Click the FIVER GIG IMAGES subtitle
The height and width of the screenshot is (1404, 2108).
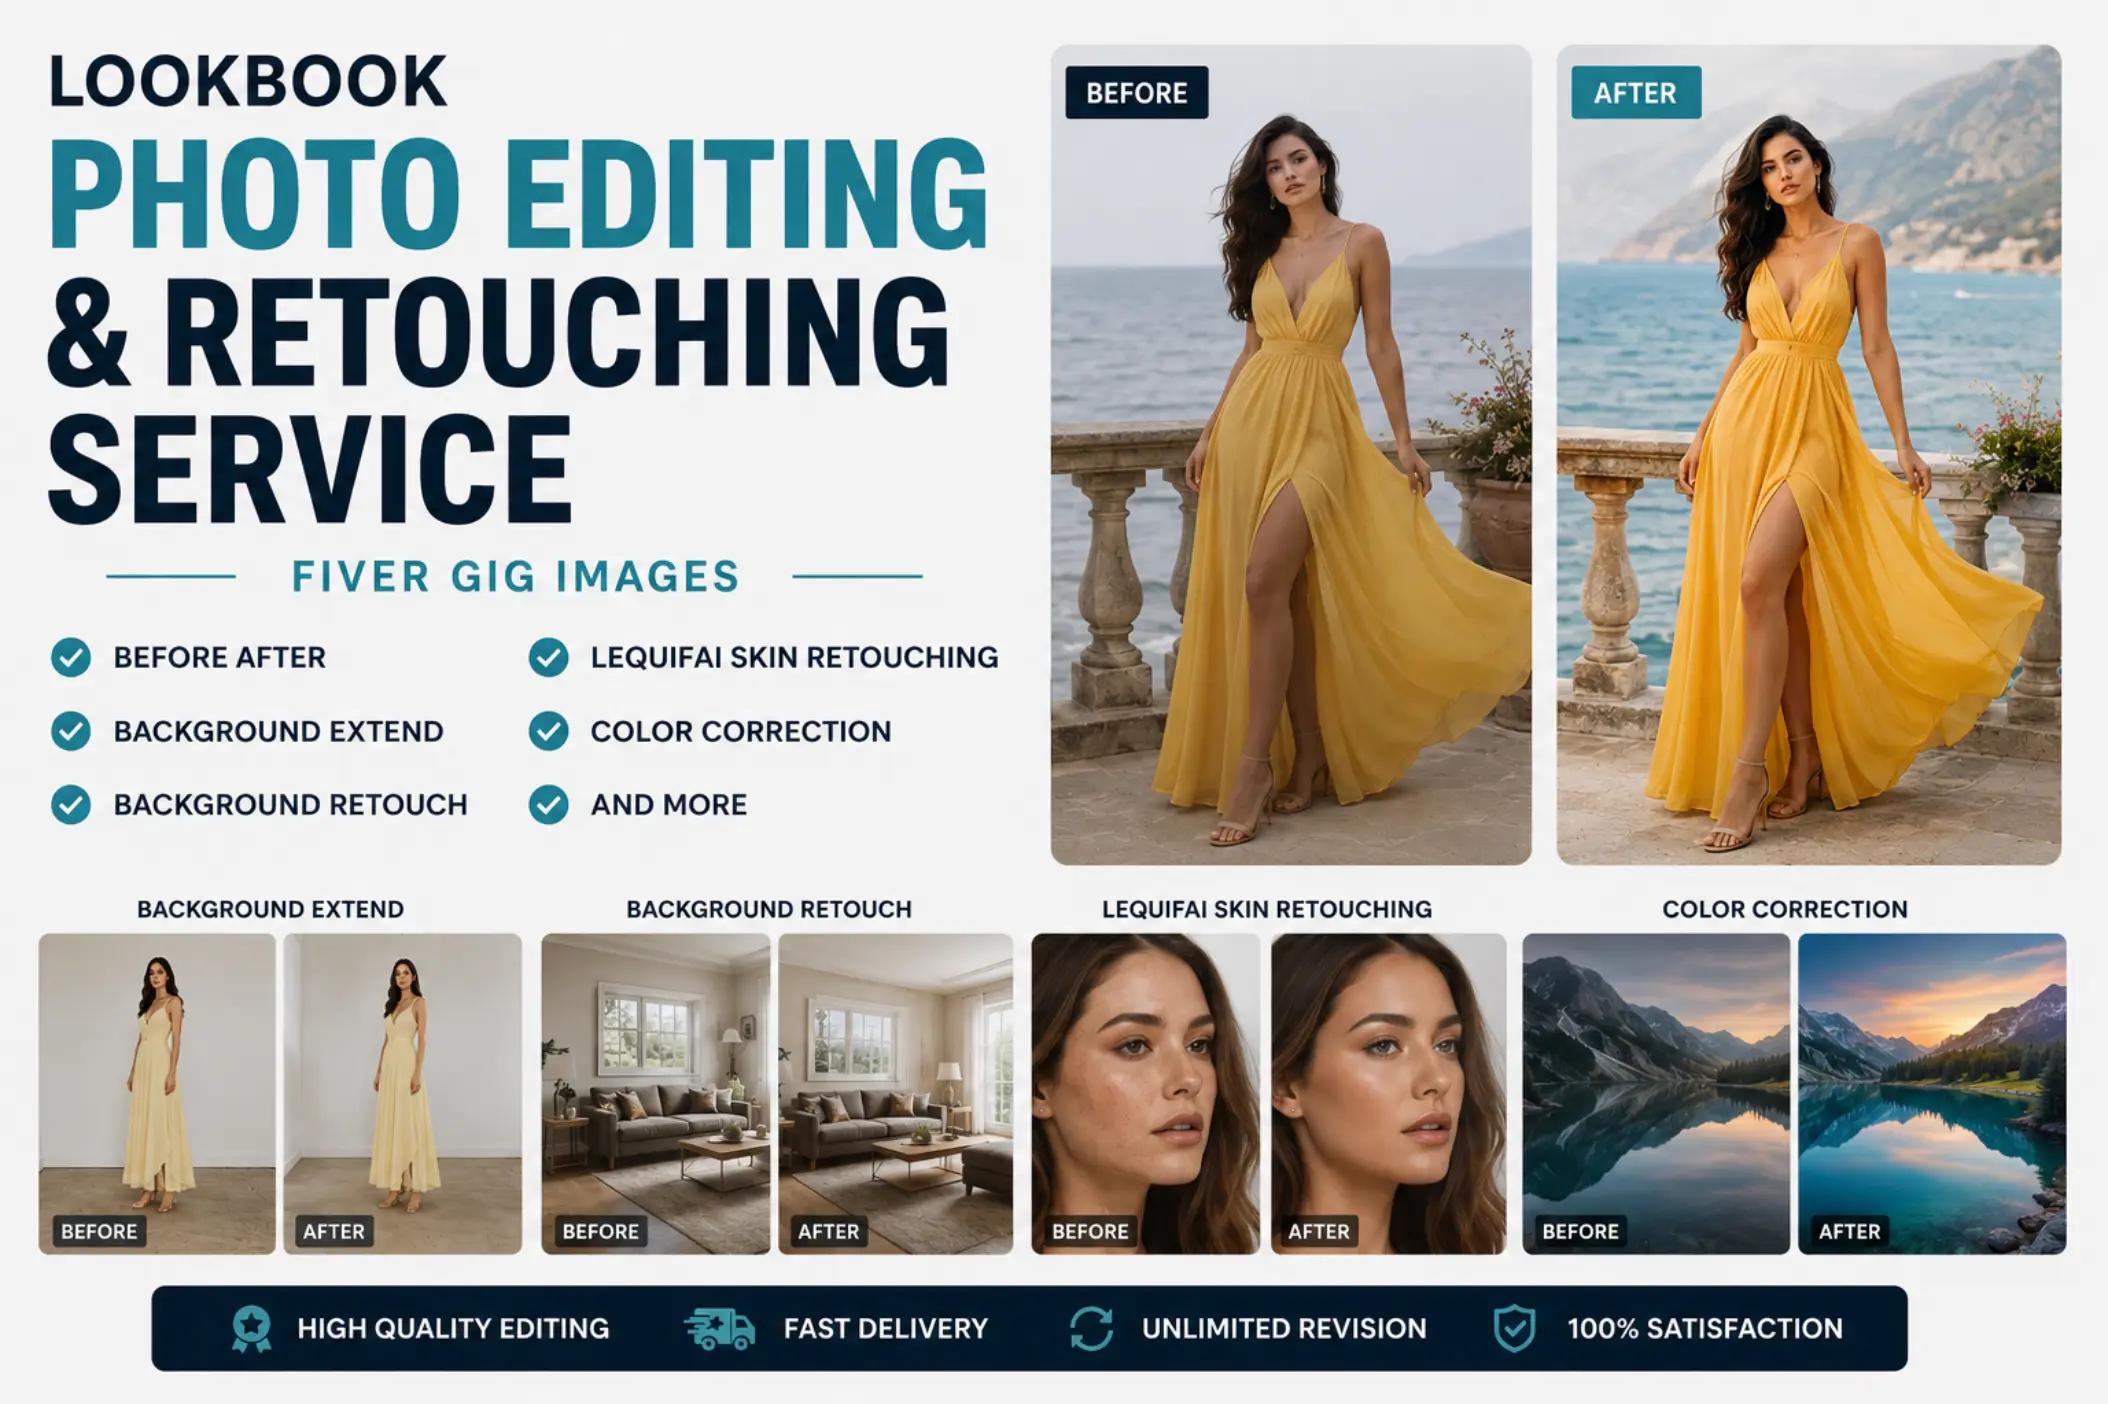[515, 577]
